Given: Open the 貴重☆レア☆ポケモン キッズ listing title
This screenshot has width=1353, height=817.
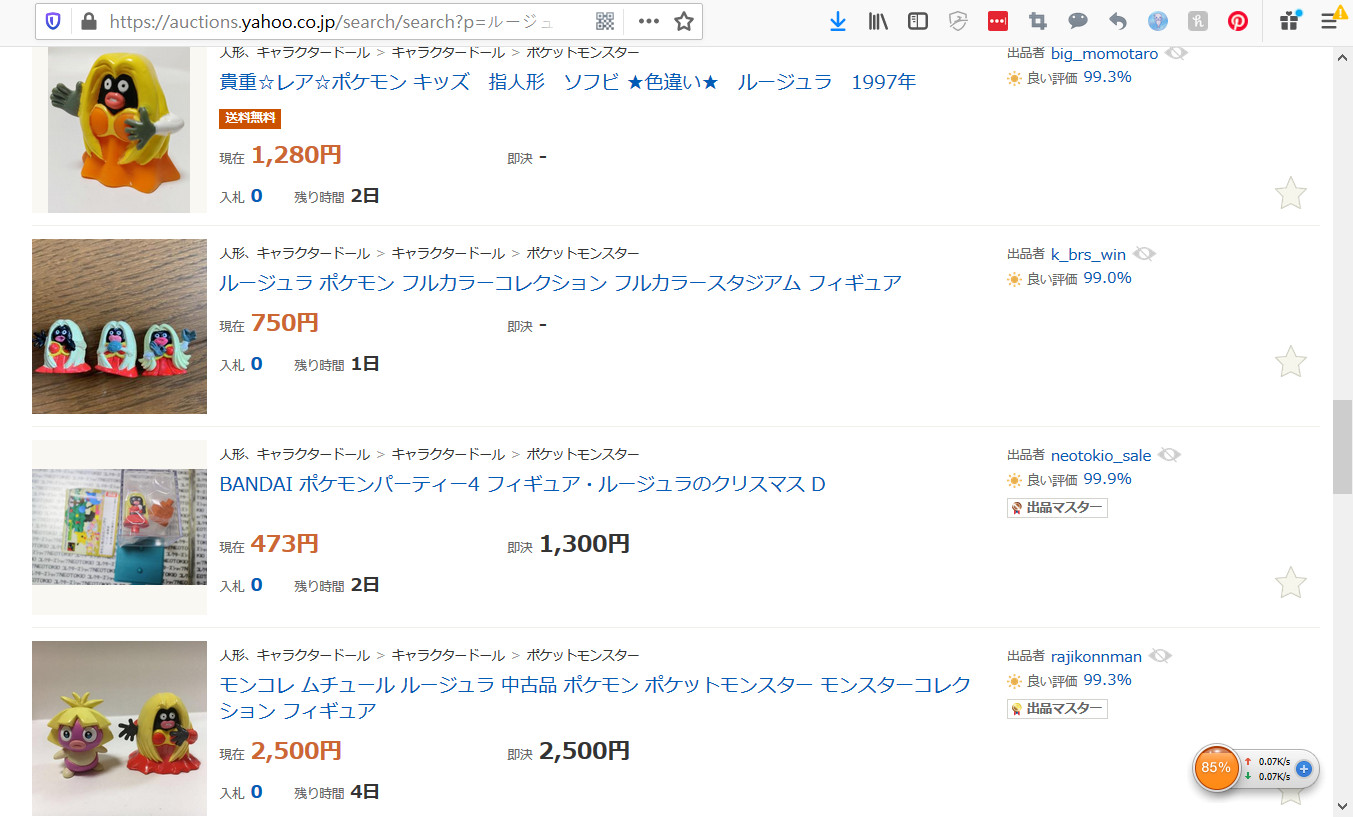Looking at the screenshot, I should point(567,82).
